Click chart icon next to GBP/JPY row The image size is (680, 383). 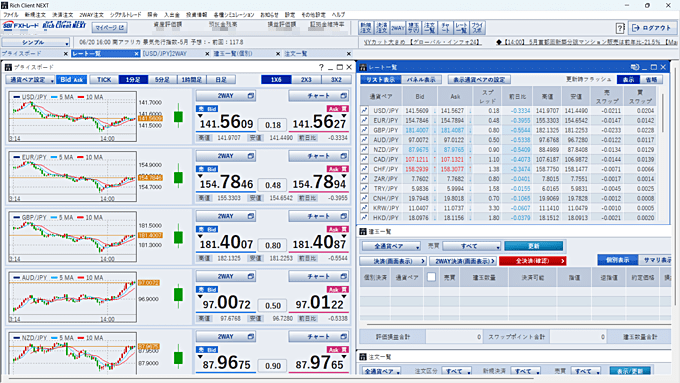364,130
